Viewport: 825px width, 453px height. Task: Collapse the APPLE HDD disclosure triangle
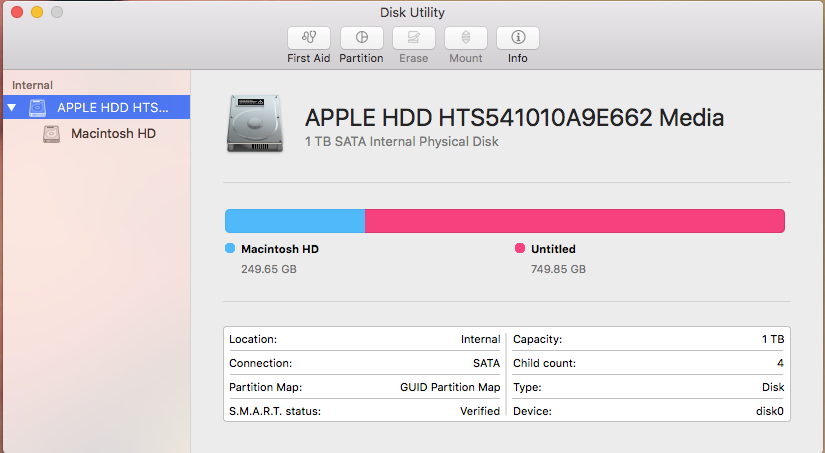(x=12, y=108)
